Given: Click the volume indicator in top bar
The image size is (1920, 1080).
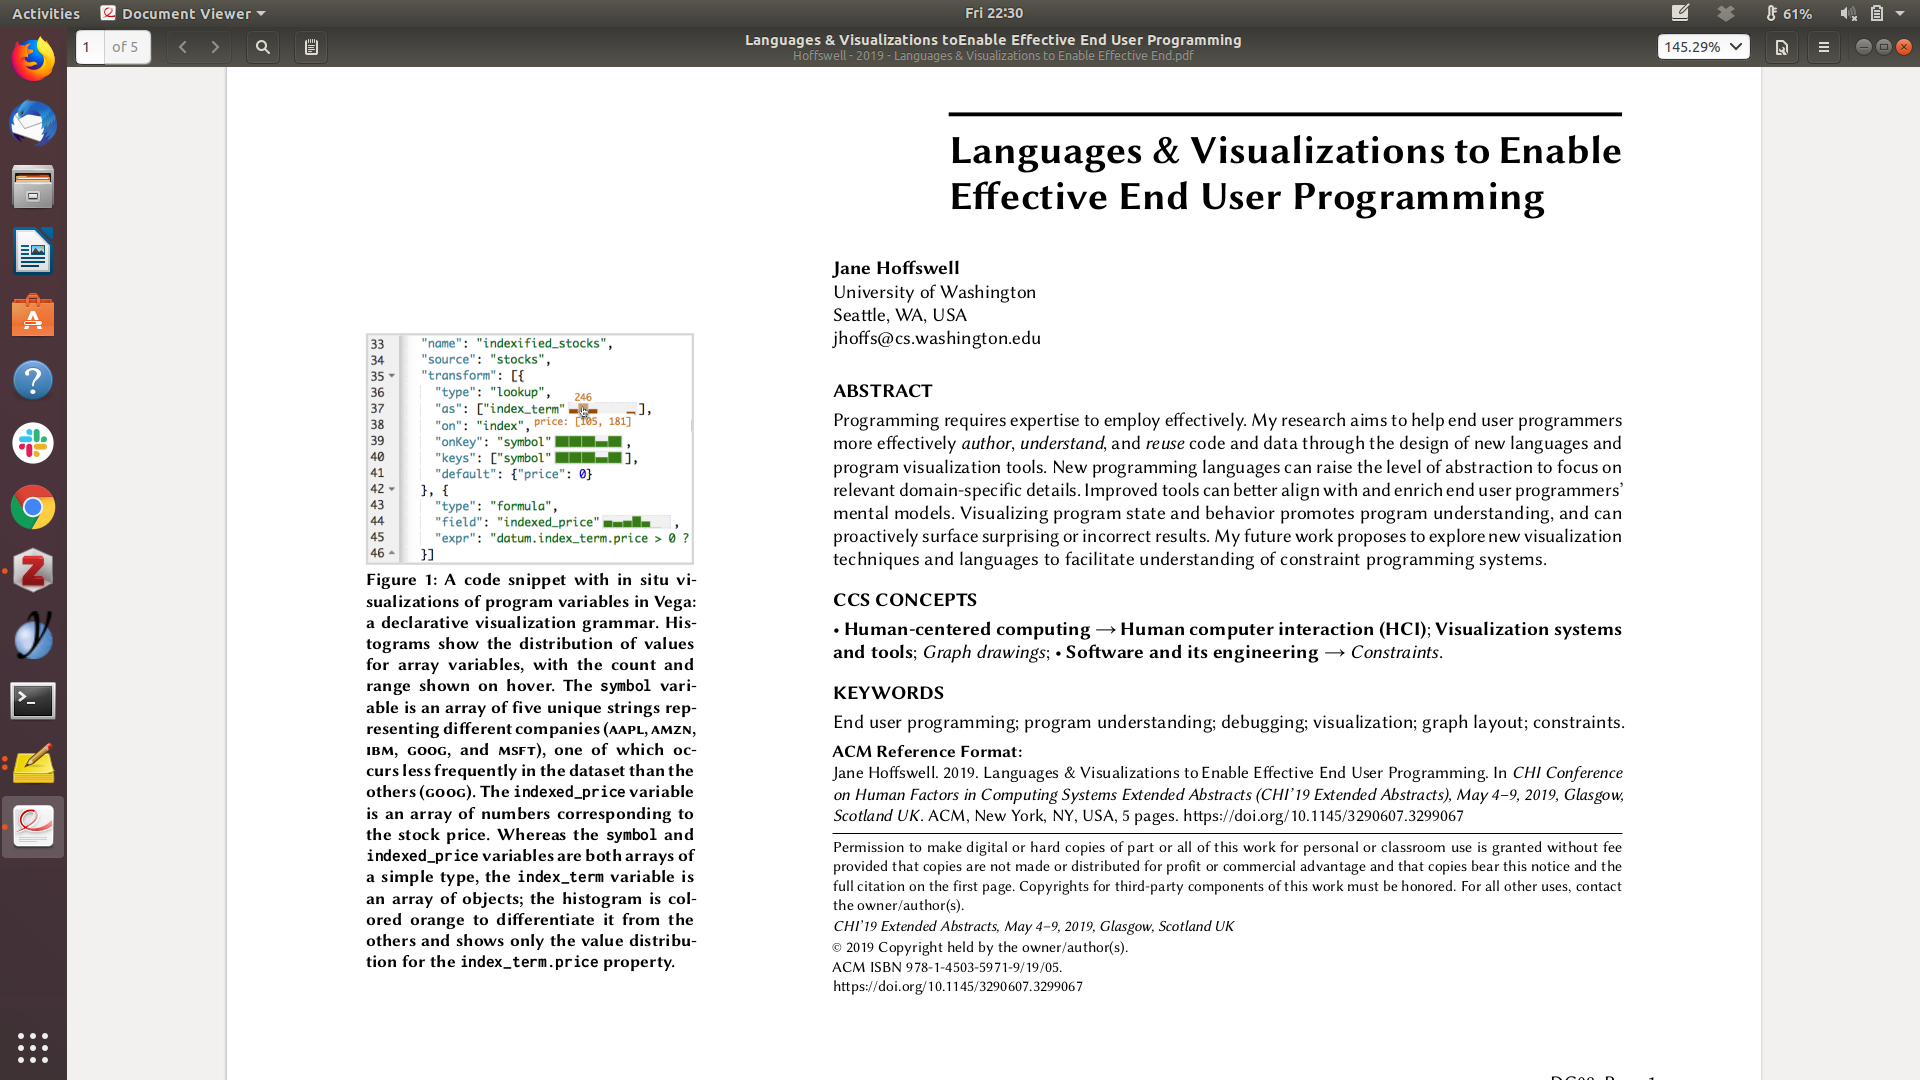Looking at the screenshot, I should click(1847, 13).
